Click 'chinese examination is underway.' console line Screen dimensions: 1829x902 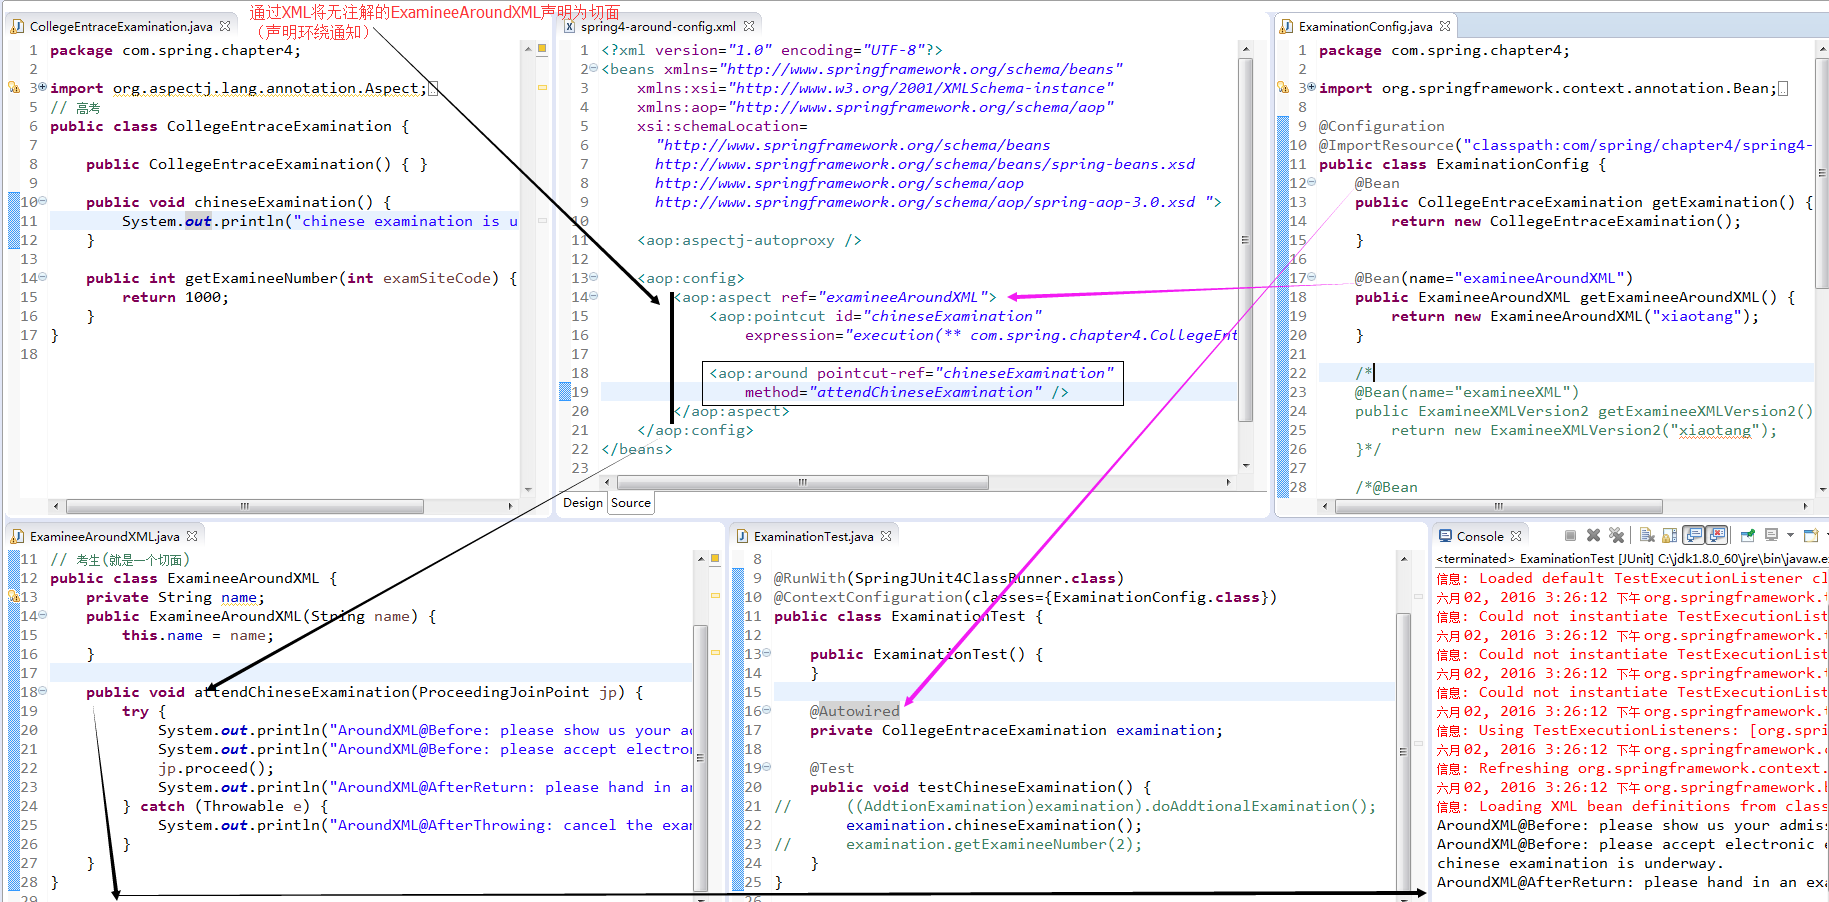tap(1580, 864)
